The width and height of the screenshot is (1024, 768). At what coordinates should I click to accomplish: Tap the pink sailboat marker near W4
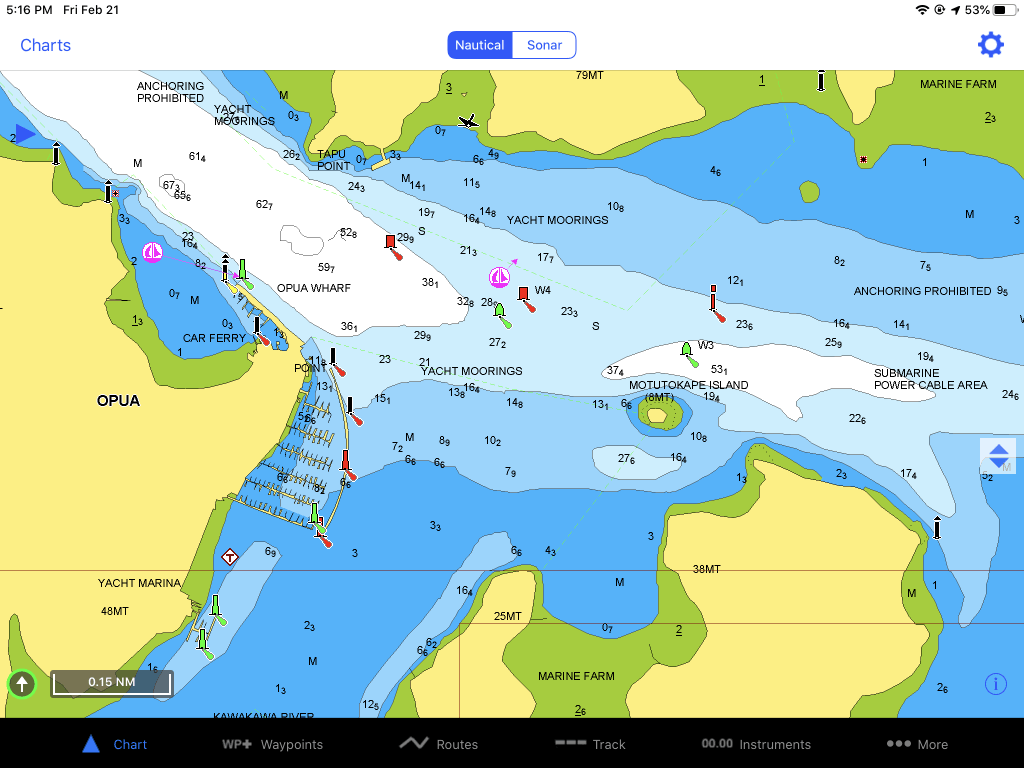pos(500,278)
